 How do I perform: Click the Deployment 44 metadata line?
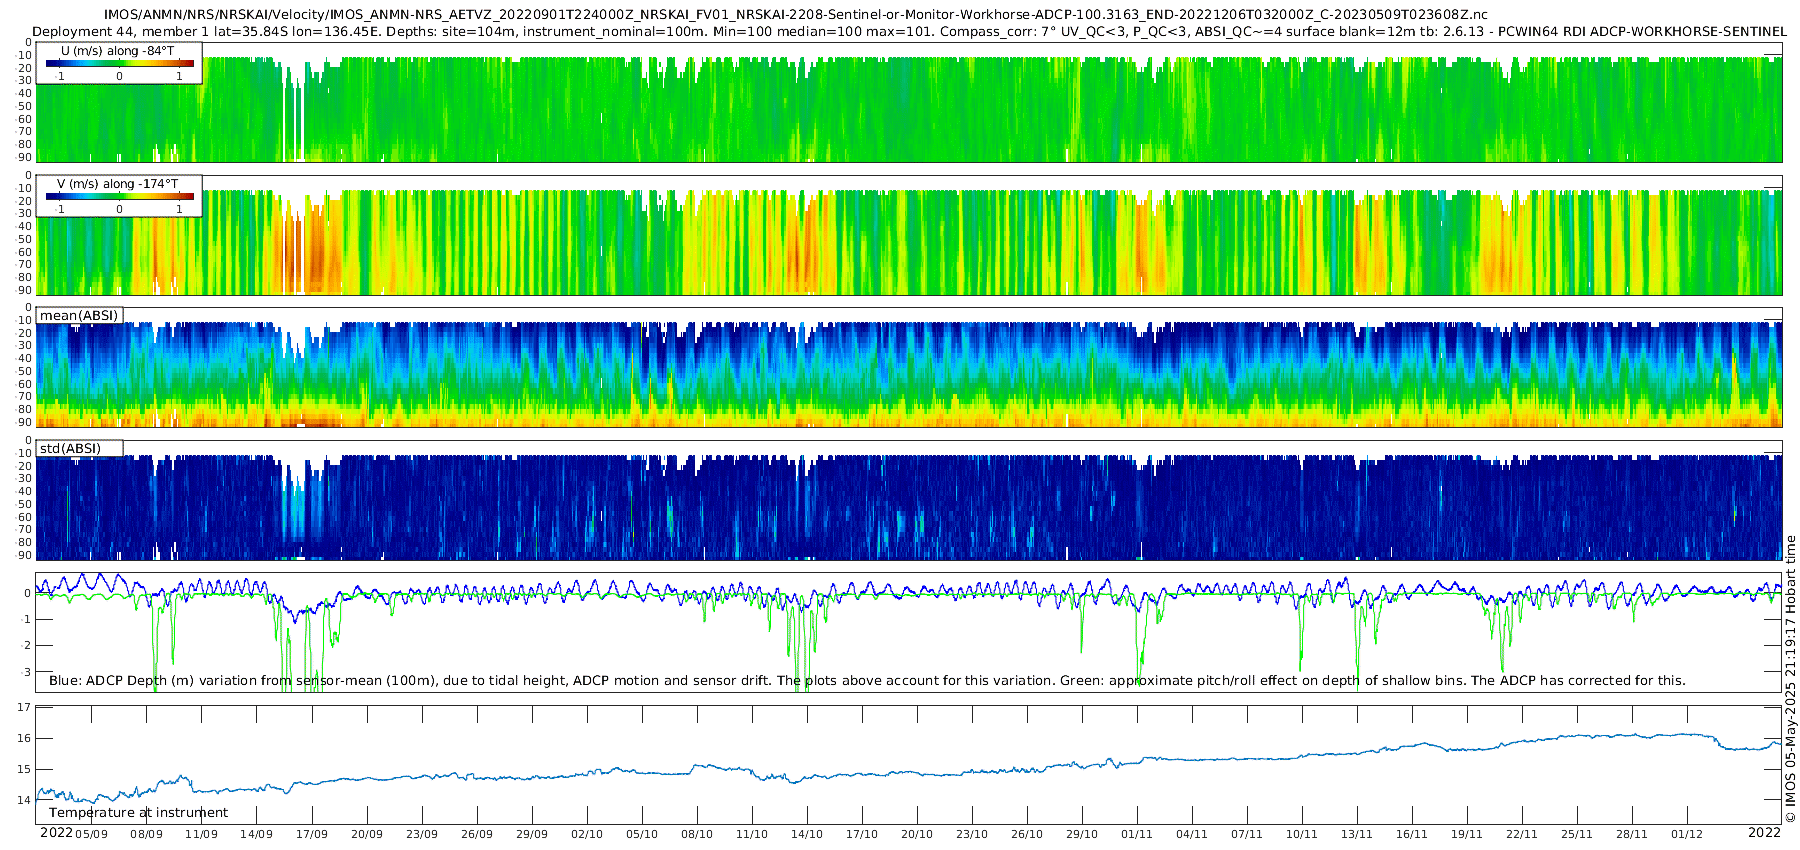pyautogui.click(x=909, y=32)
